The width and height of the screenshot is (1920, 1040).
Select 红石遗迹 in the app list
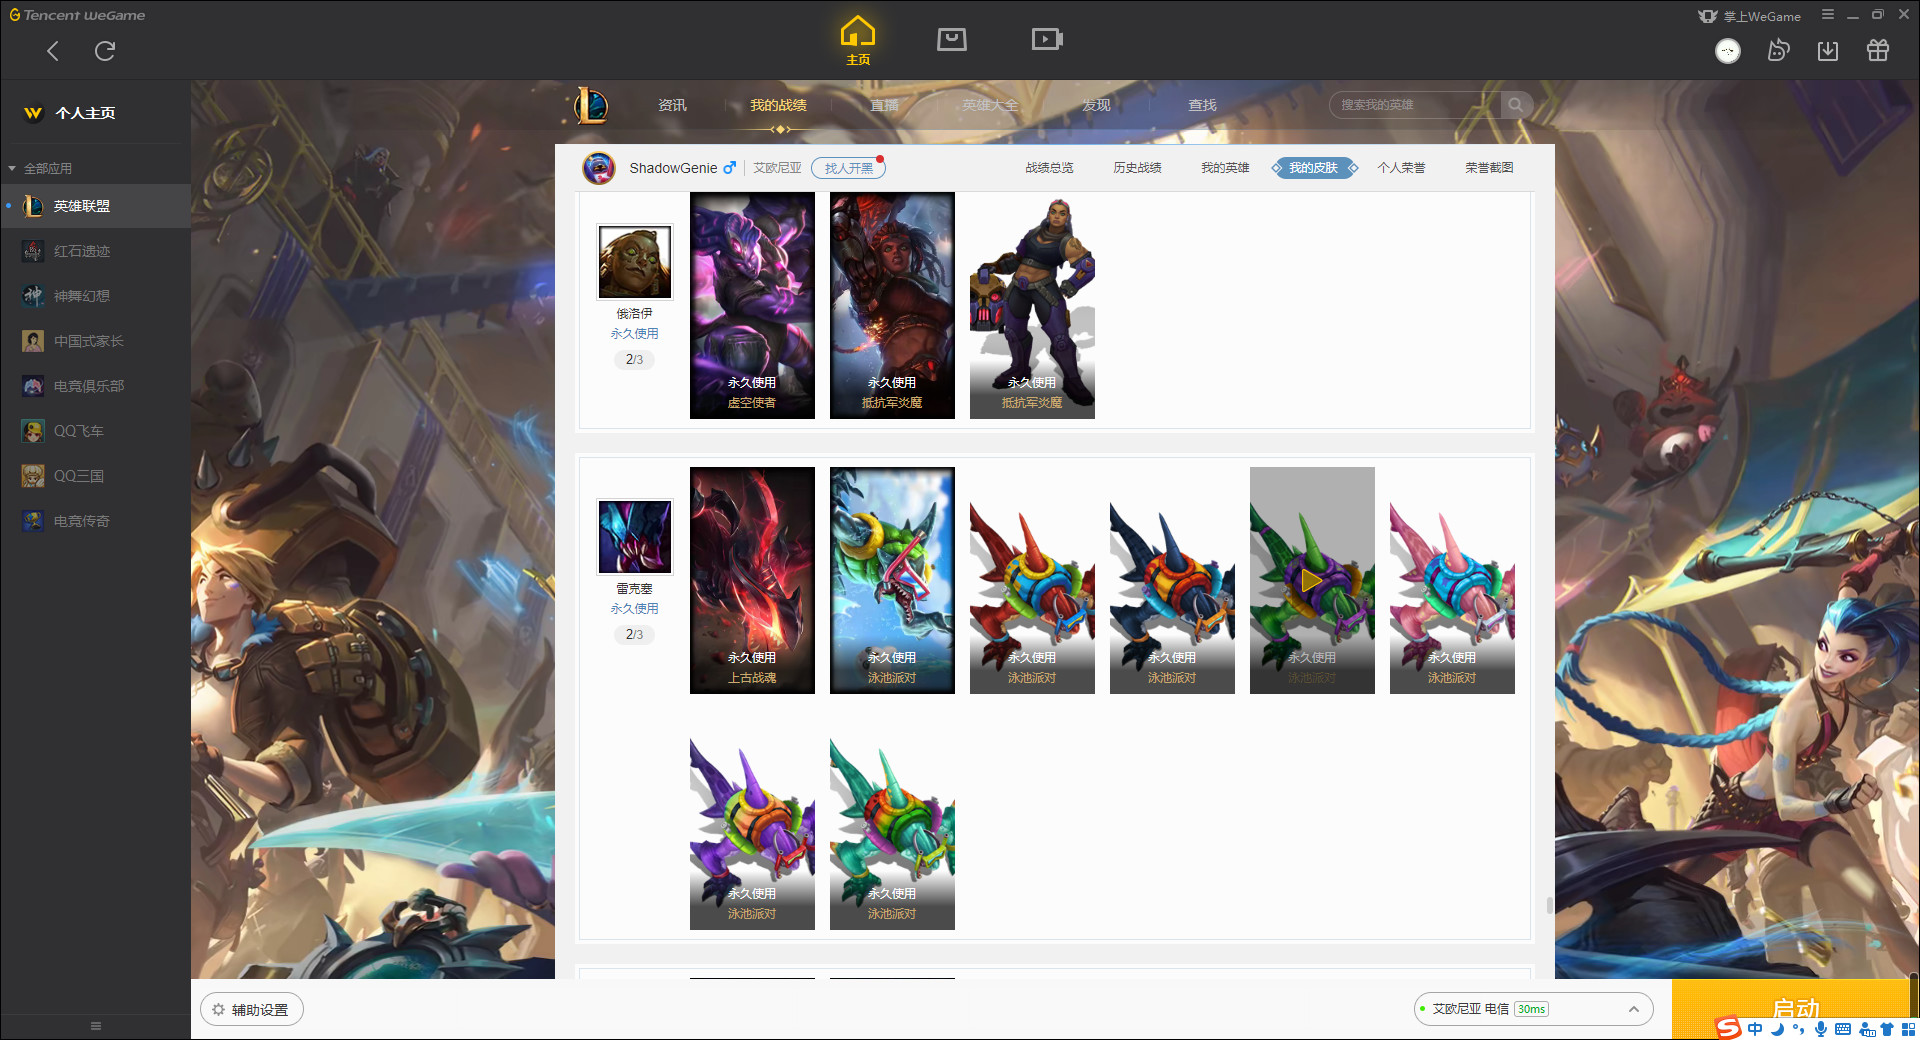[x=95, y=251]
